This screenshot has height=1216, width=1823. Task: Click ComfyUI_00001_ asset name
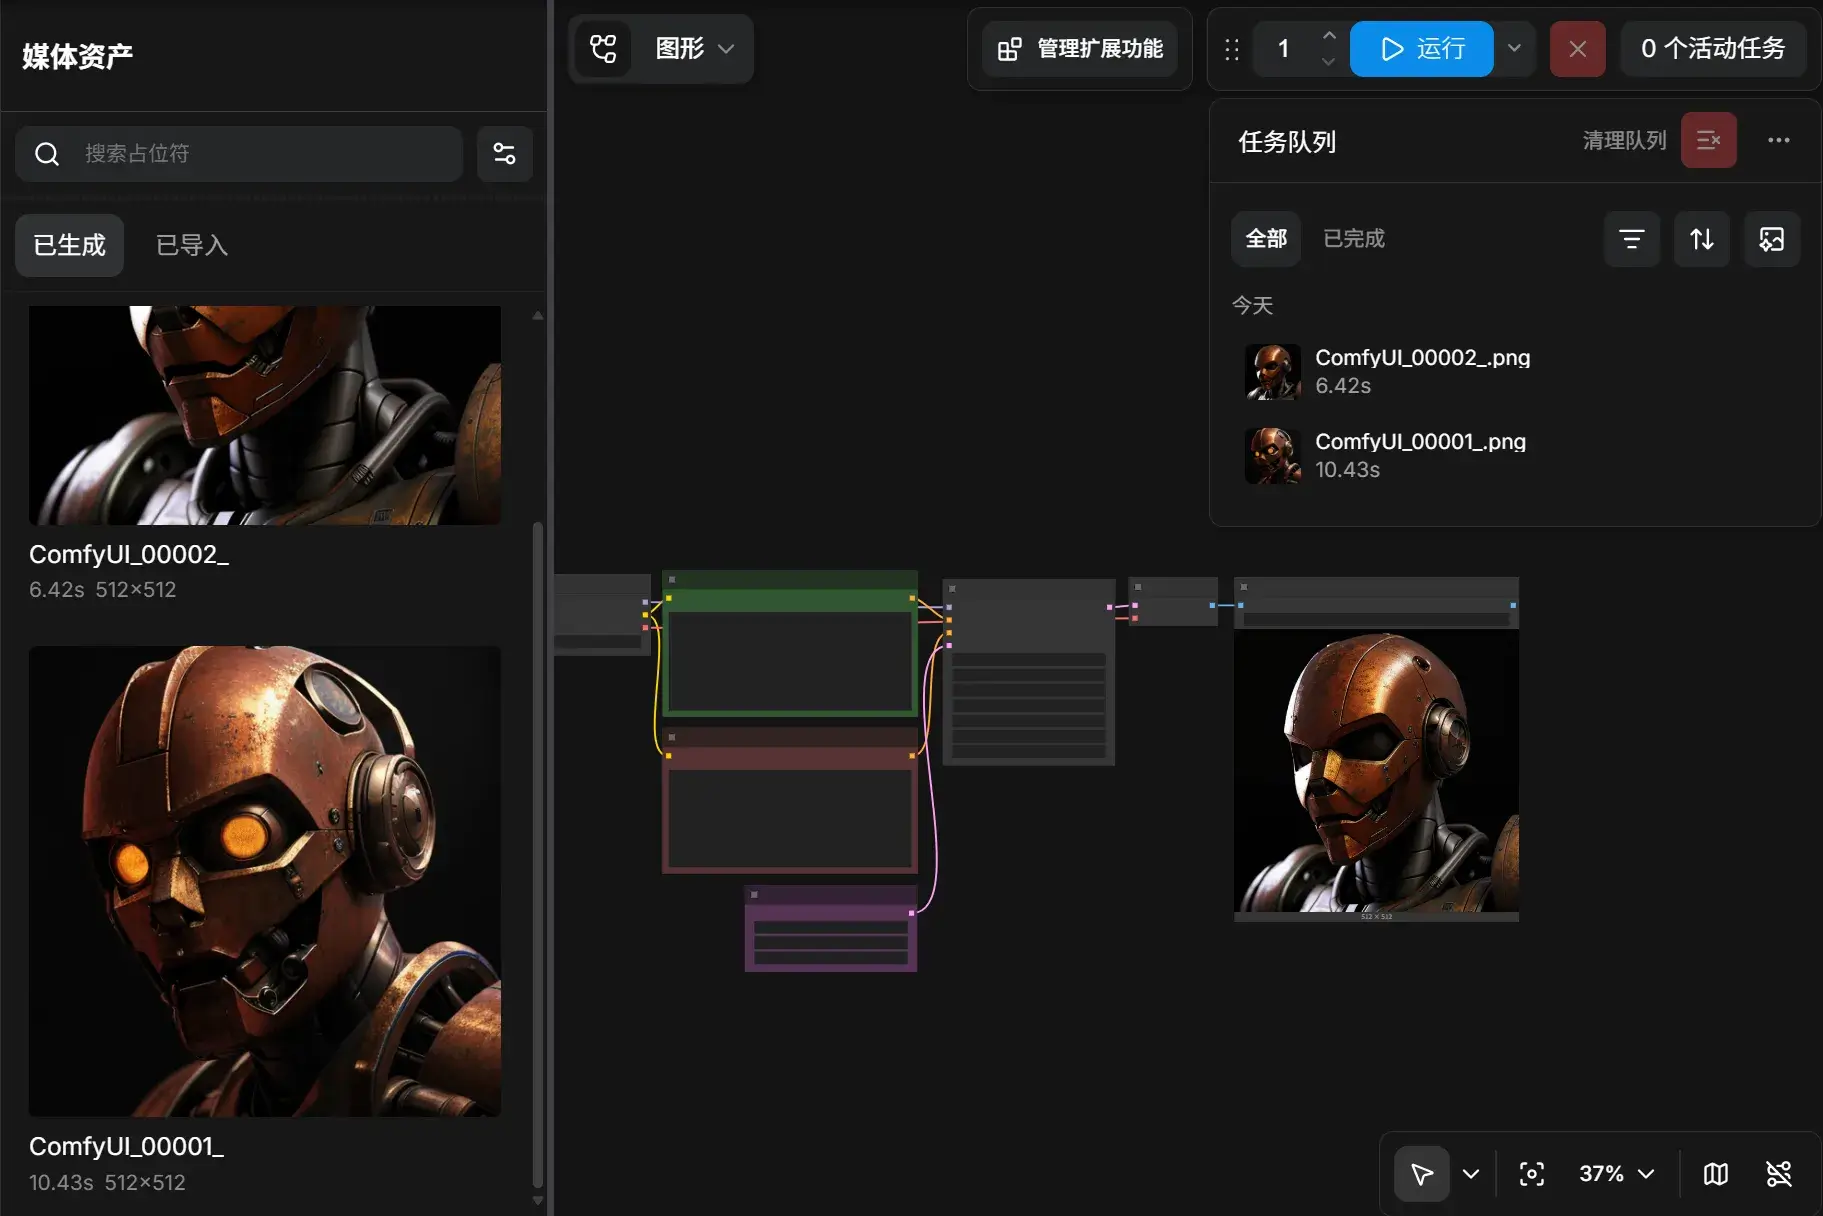pos(127,1146)
